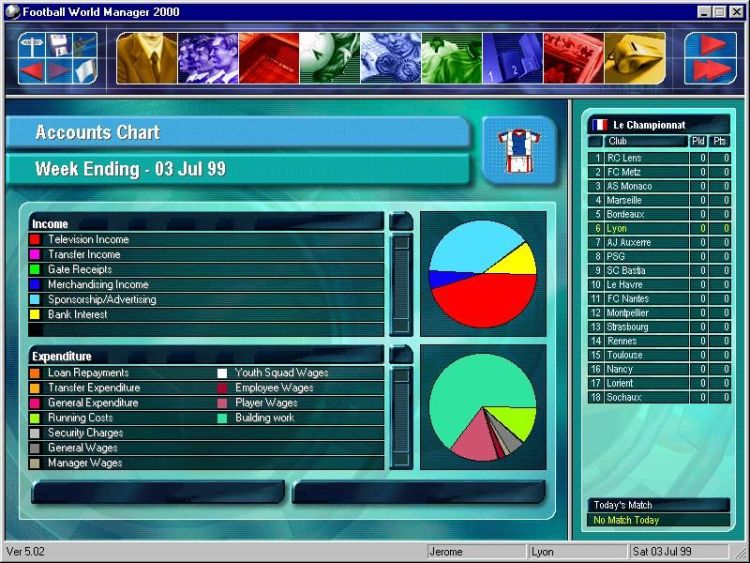Screen dimensions: 750x563
Task: Click the Pts column header
Action: click(720, 141)
